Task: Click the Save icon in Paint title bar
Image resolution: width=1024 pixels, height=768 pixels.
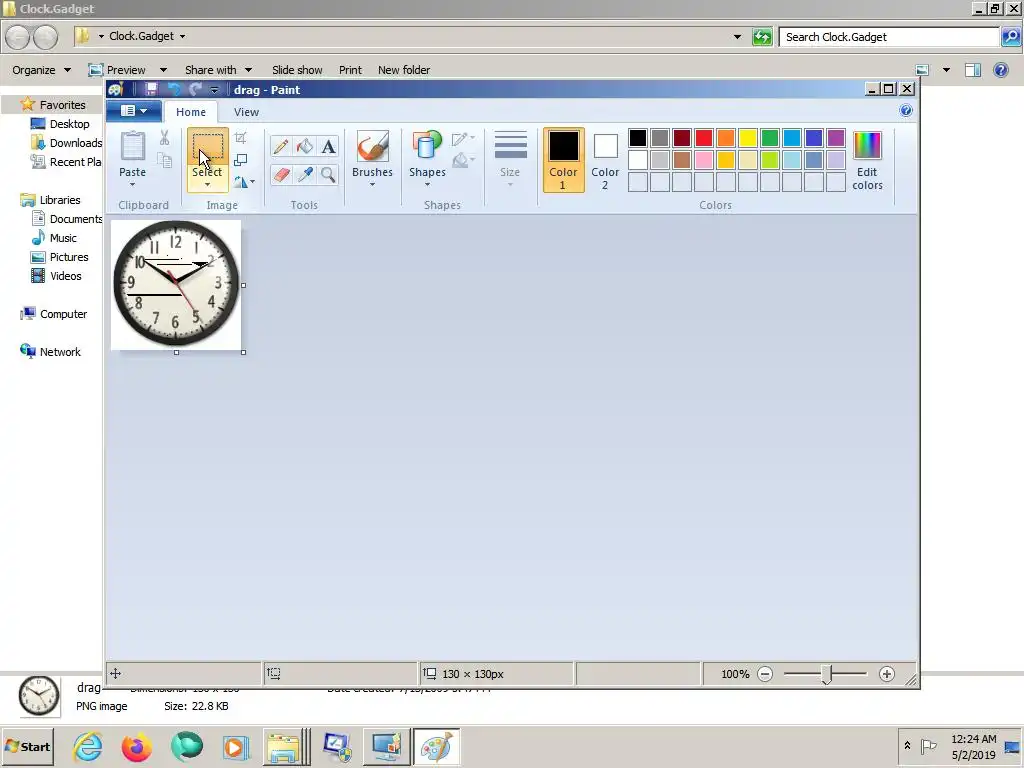Action: pos(151,89)
